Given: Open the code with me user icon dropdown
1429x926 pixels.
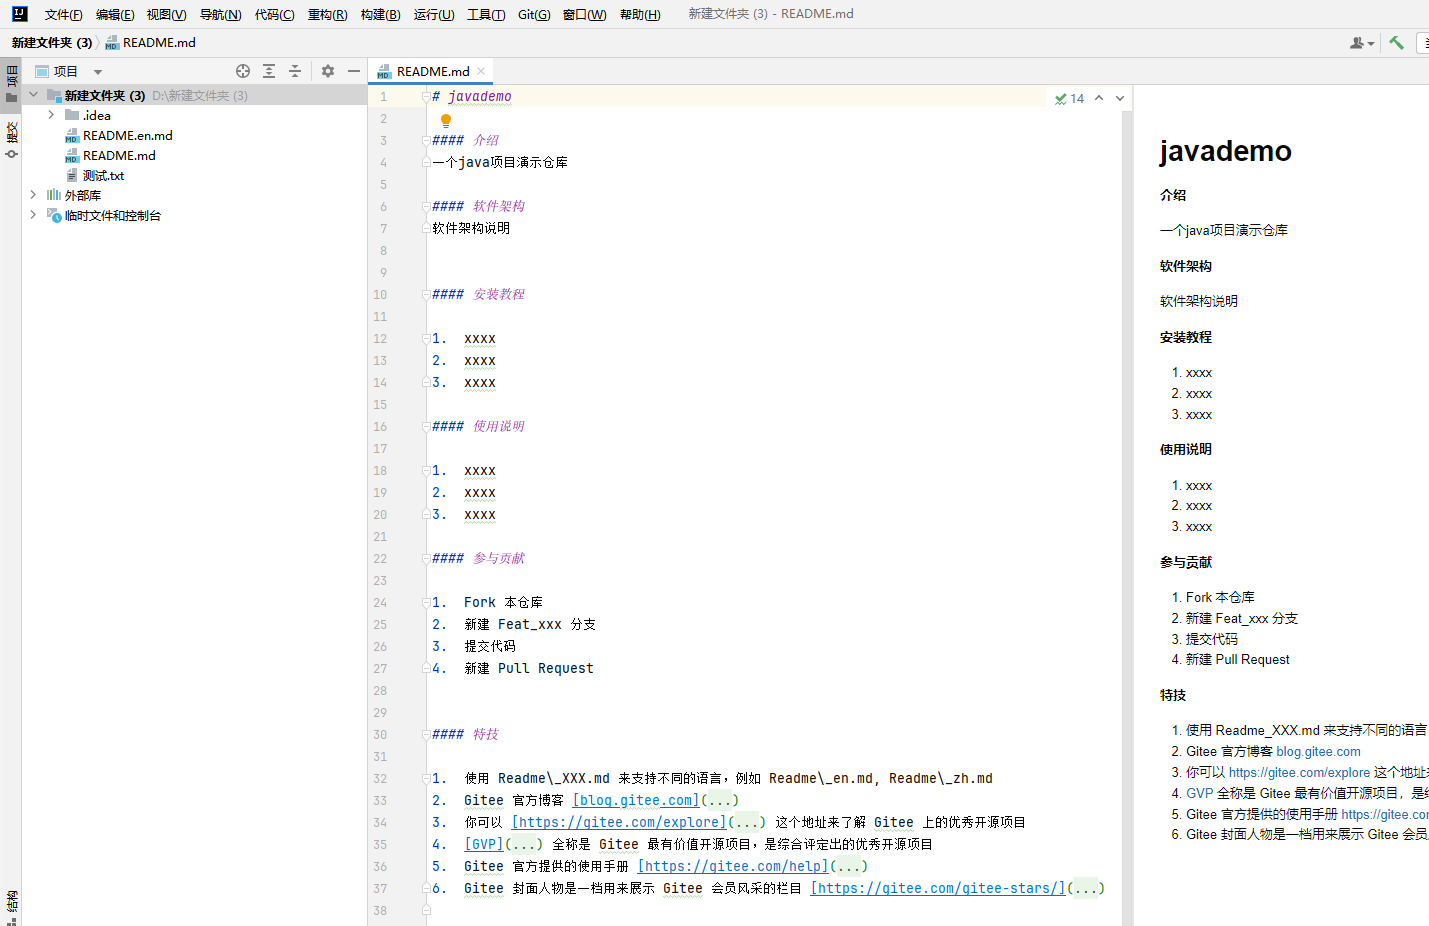Looking at the screenshot, I should 1362,43.
